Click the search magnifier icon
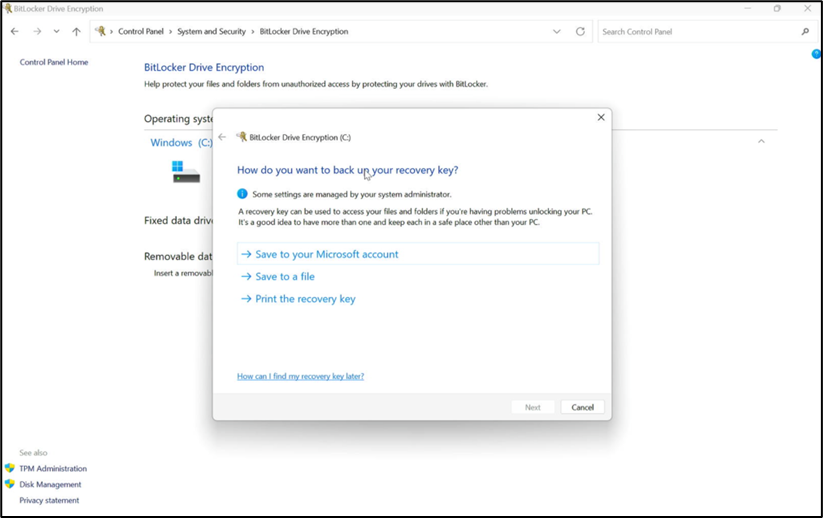This screenshot has height=518, width=823. [805, 31]
